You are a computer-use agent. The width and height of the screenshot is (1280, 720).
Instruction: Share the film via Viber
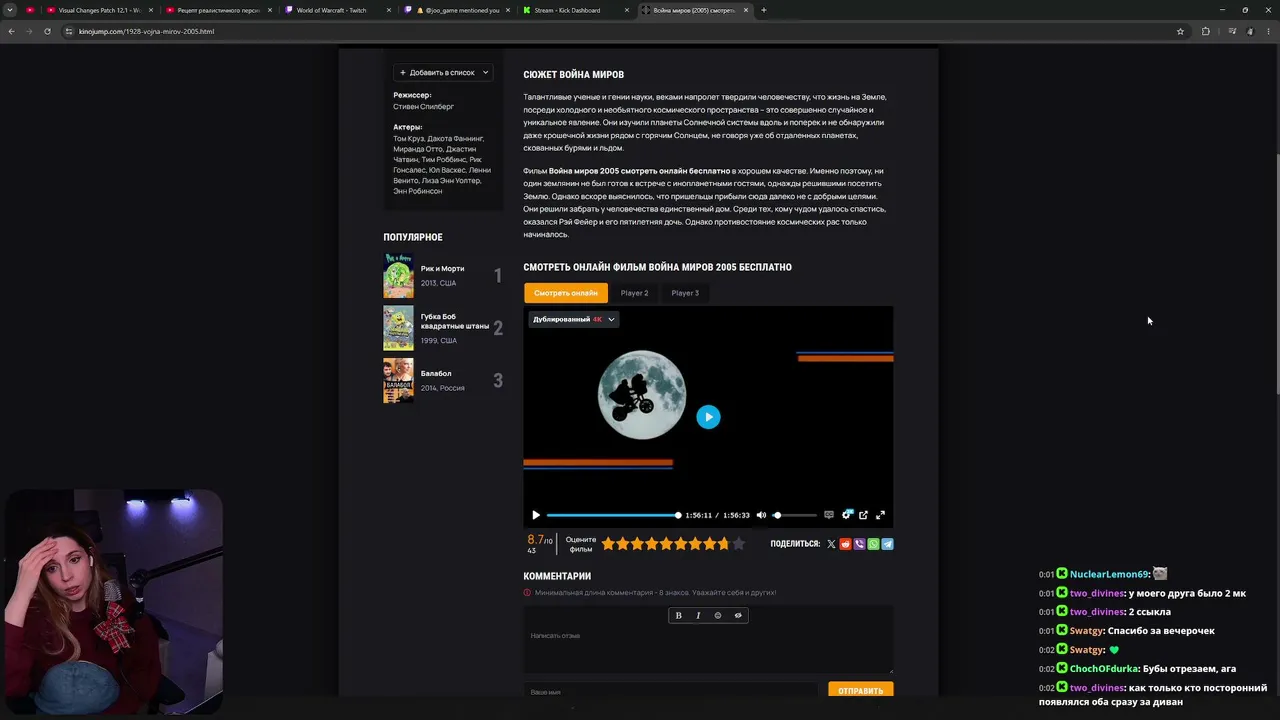(x=859, y=544)
